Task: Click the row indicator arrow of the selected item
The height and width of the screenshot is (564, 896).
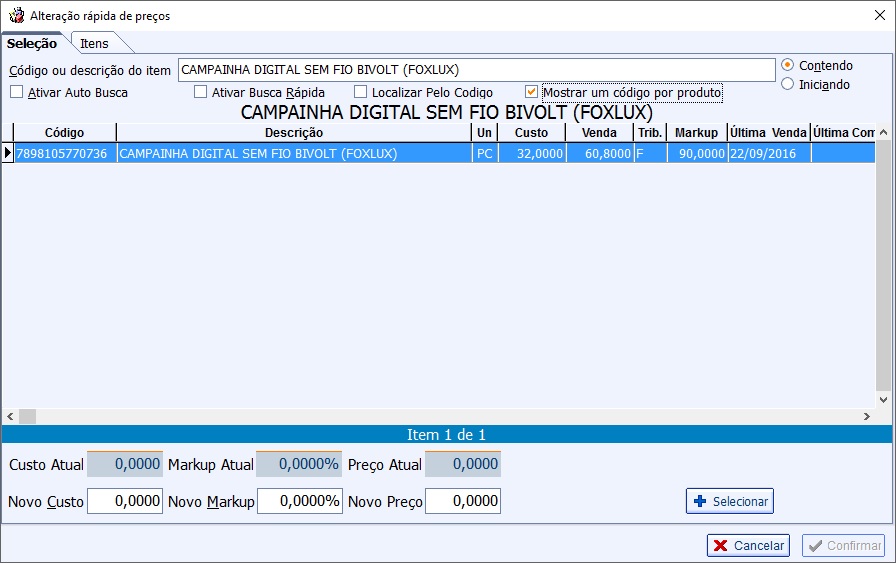Action: tap(7, 153)
